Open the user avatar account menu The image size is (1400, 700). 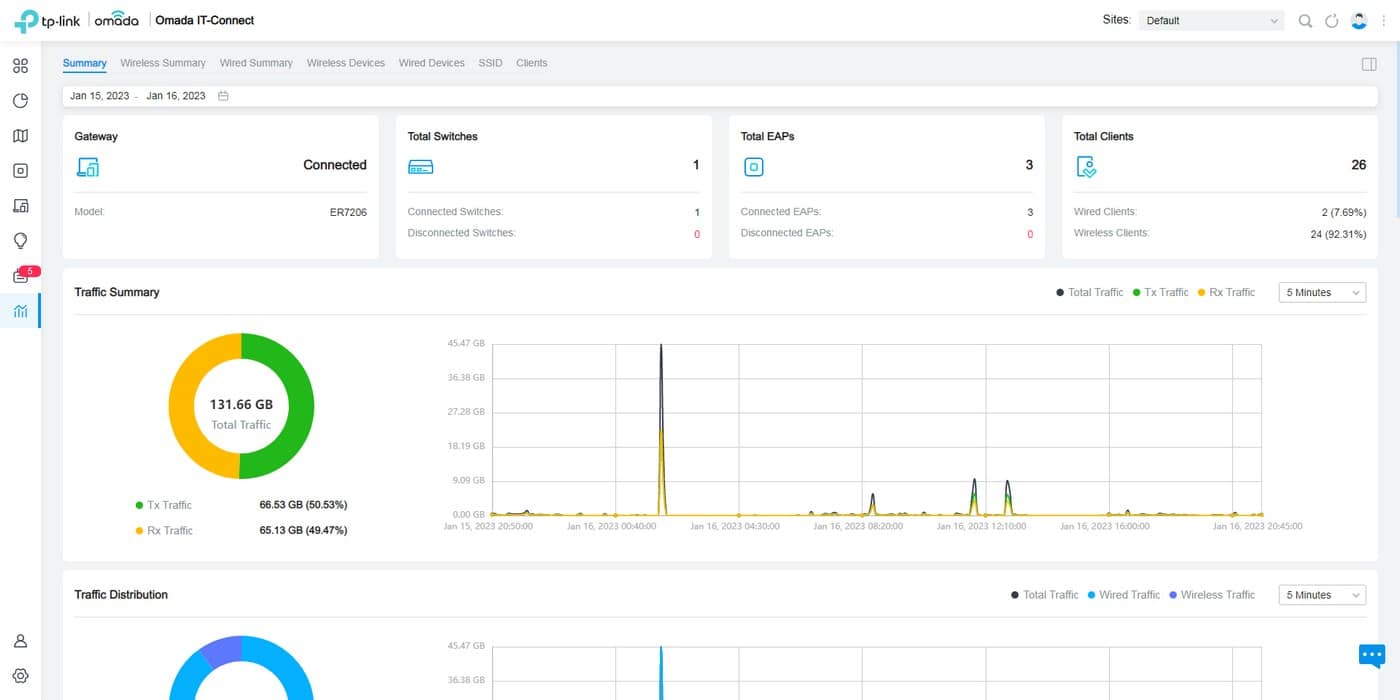pos(1358,20)
